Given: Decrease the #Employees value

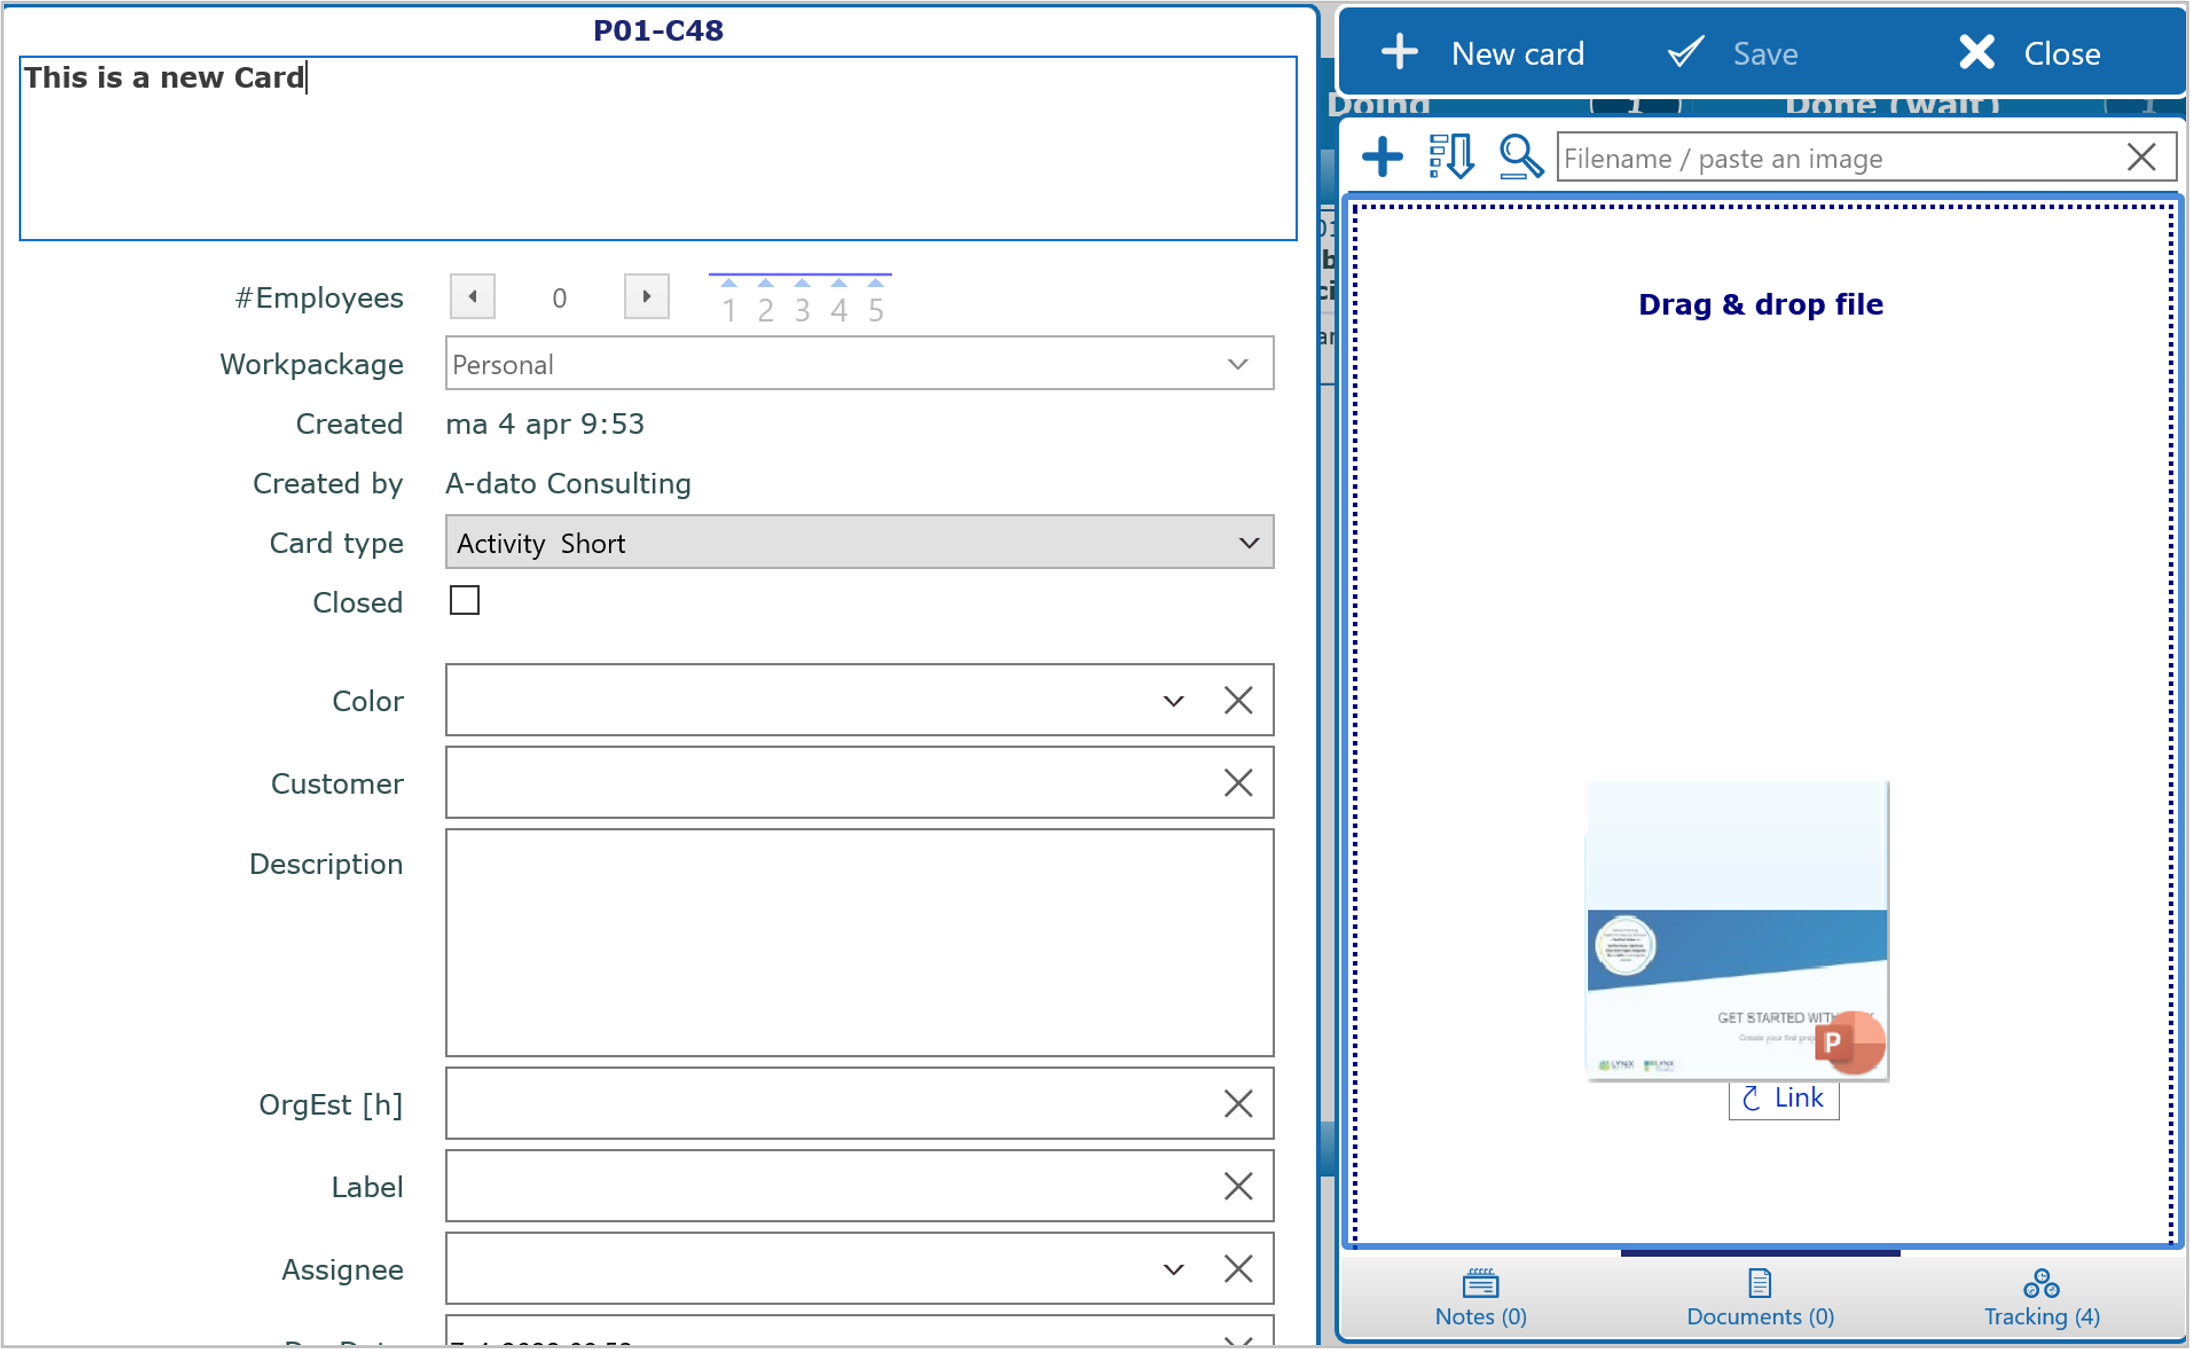Looking at the screenshot, I should [x=472, y=297].
